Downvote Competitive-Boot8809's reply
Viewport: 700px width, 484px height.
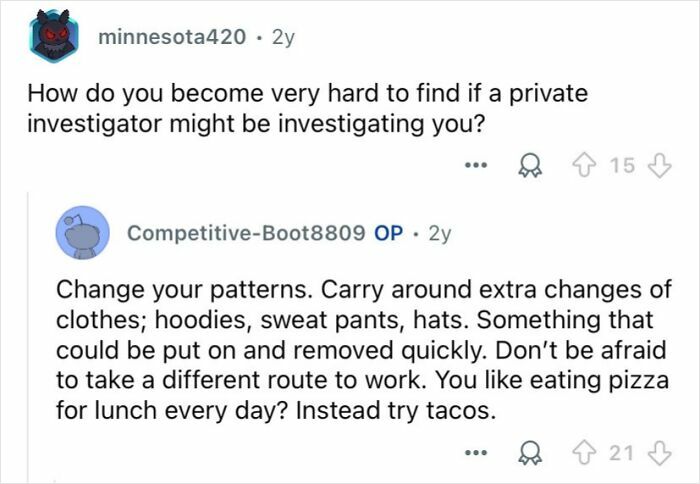(x=659, y=454)
